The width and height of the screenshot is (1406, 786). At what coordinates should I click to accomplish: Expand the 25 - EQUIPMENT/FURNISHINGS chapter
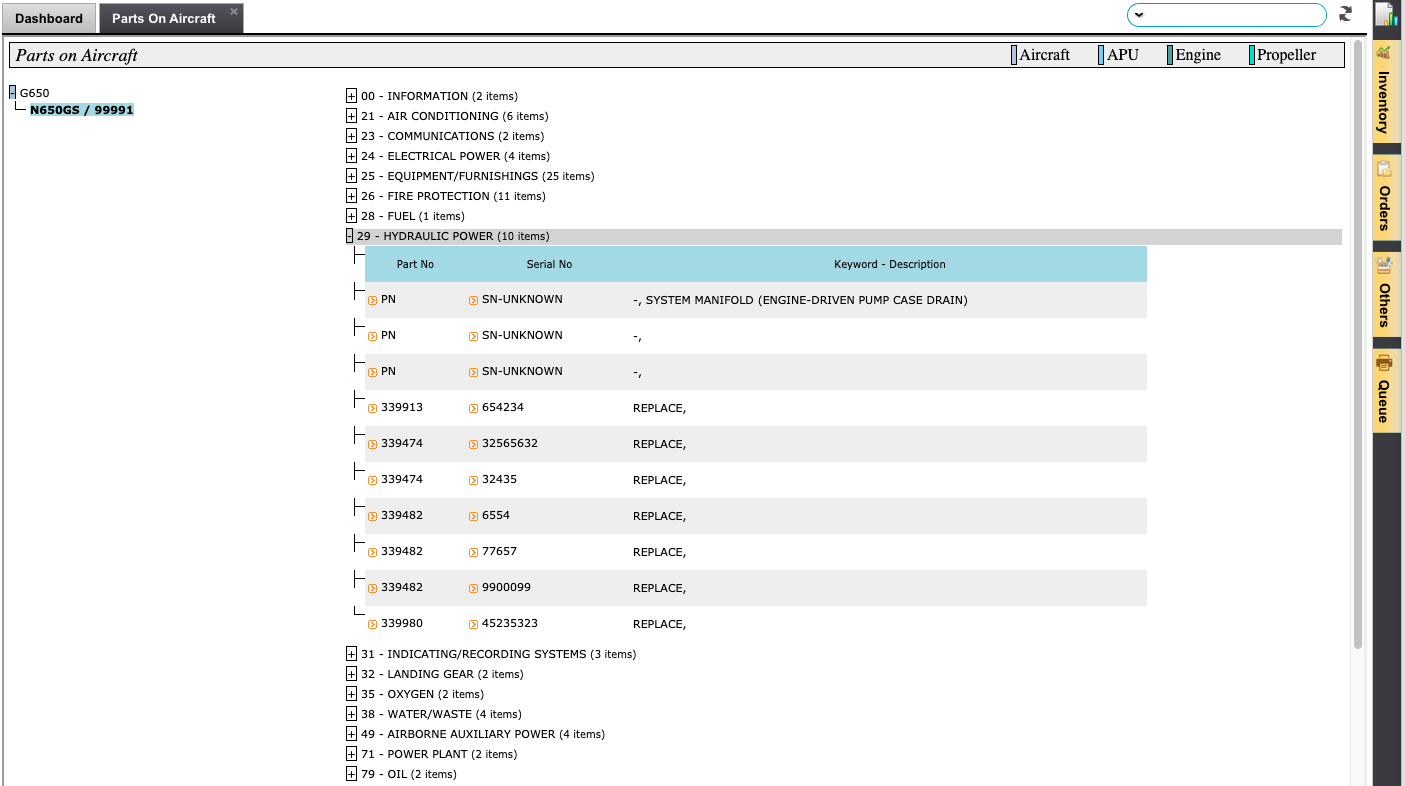(x=351, y=175)
